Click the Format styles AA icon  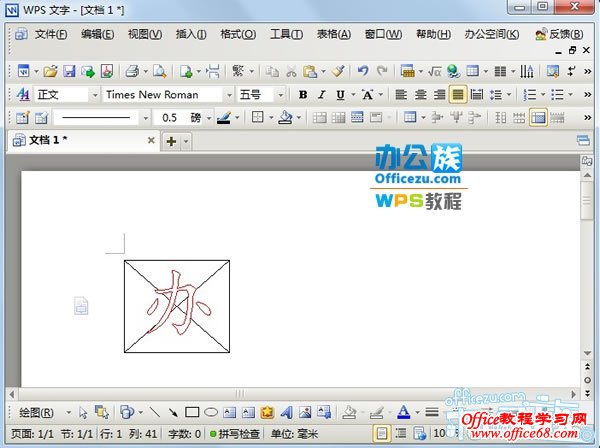(x=23, y=94)
